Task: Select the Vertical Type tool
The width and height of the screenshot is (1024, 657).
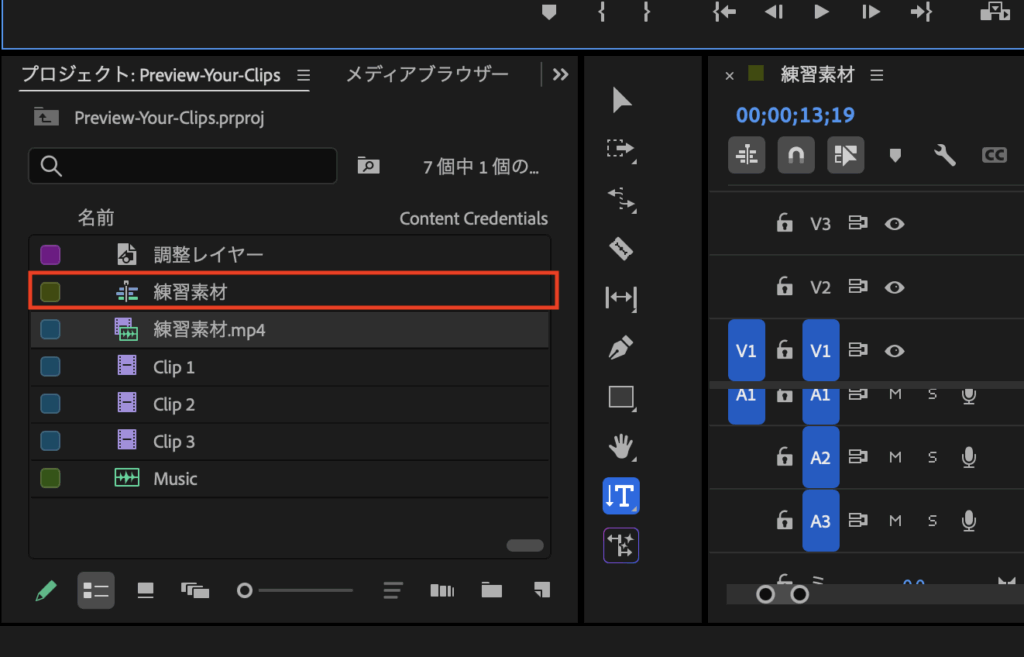Action: pos(621,495)
